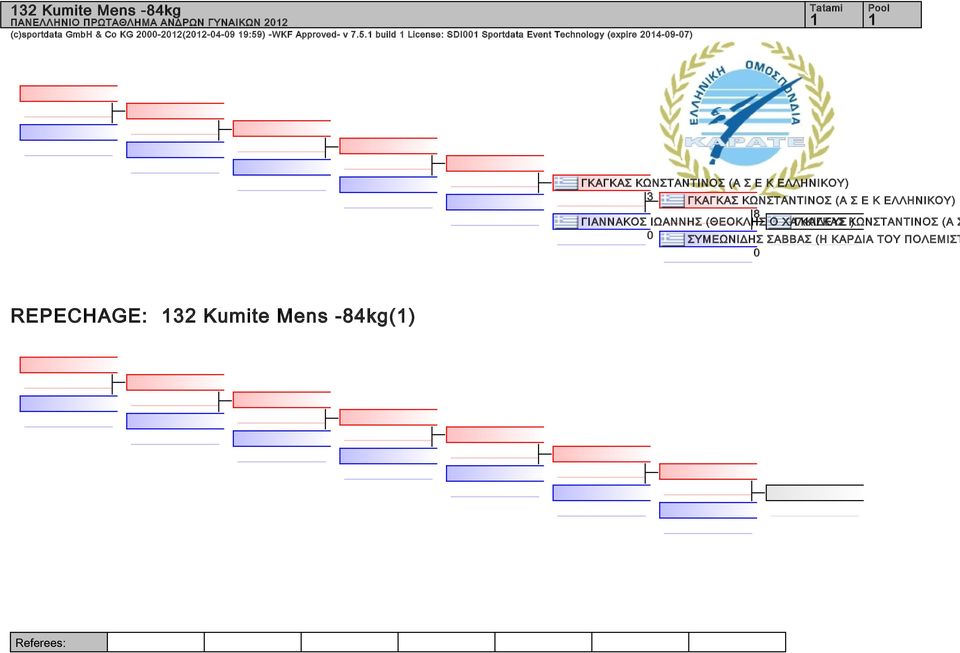This screenshot has width=960, height=653.
Task: Click finalist name ΓΚΑΓΚΑΣ ΚΩΝΣΤΑΝΤΙΝΟΣ beside score 3
Action: coord(821,200)
